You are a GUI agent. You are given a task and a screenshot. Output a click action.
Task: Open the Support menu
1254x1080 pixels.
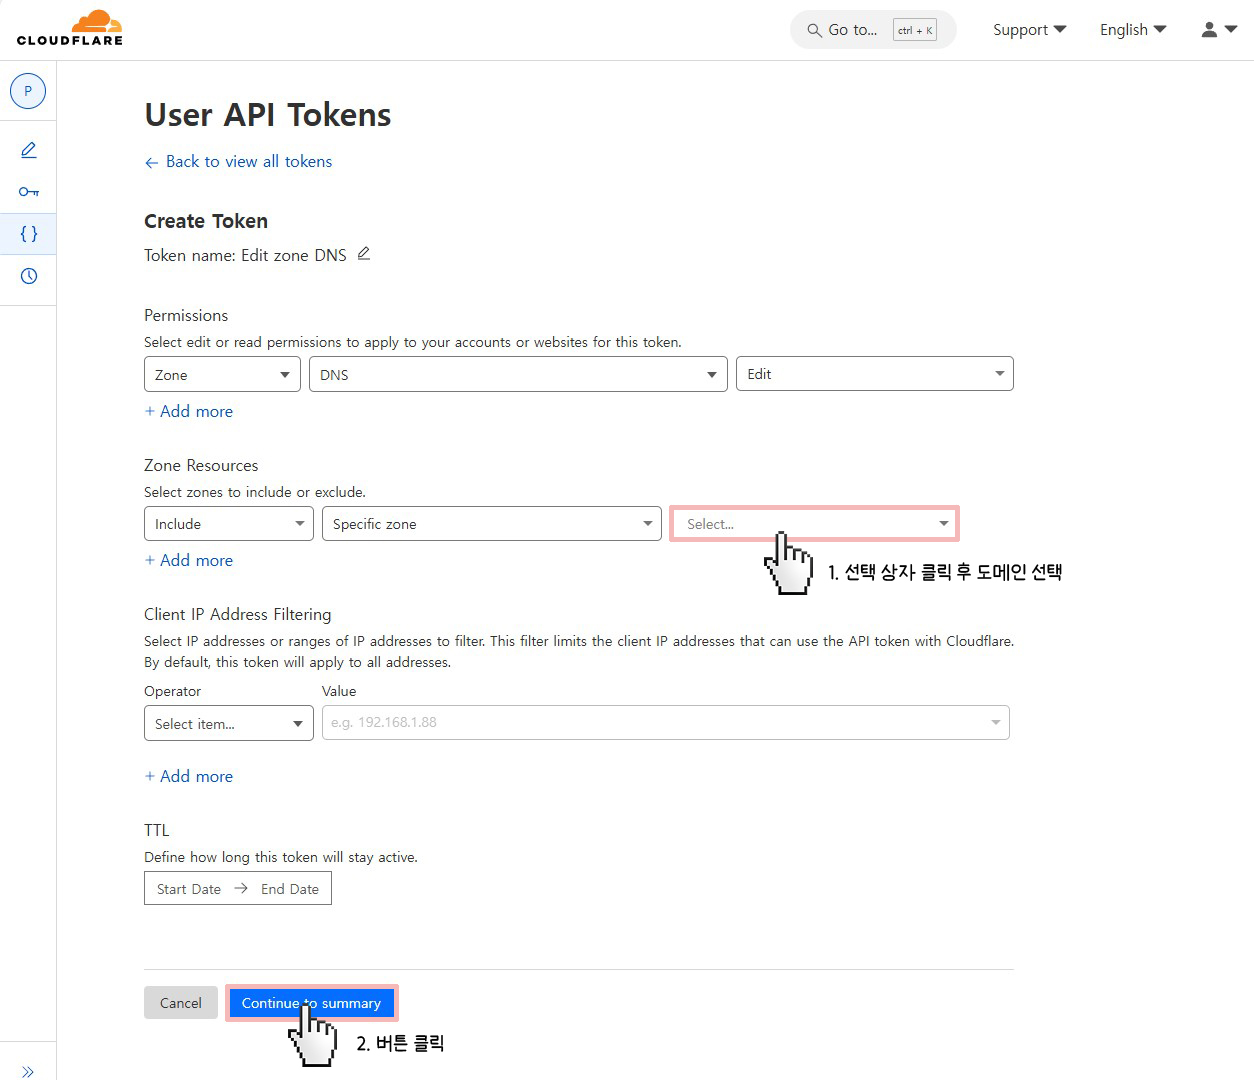(x=1029, y=30)
